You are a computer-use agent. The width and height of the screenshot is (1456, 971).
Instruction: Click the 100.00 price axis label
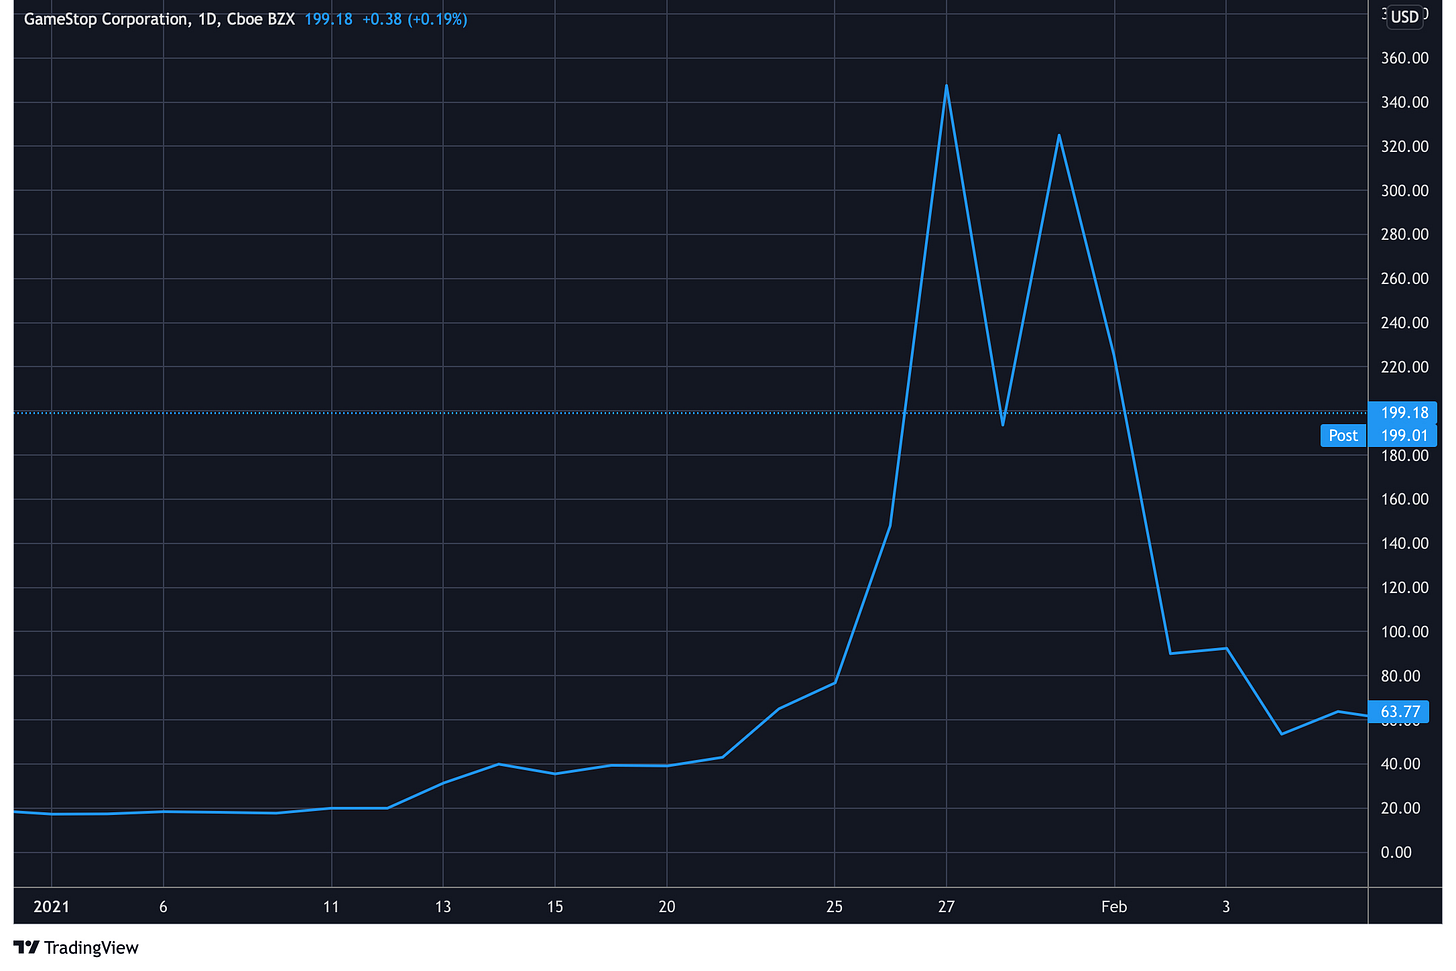click(1404, 631)
